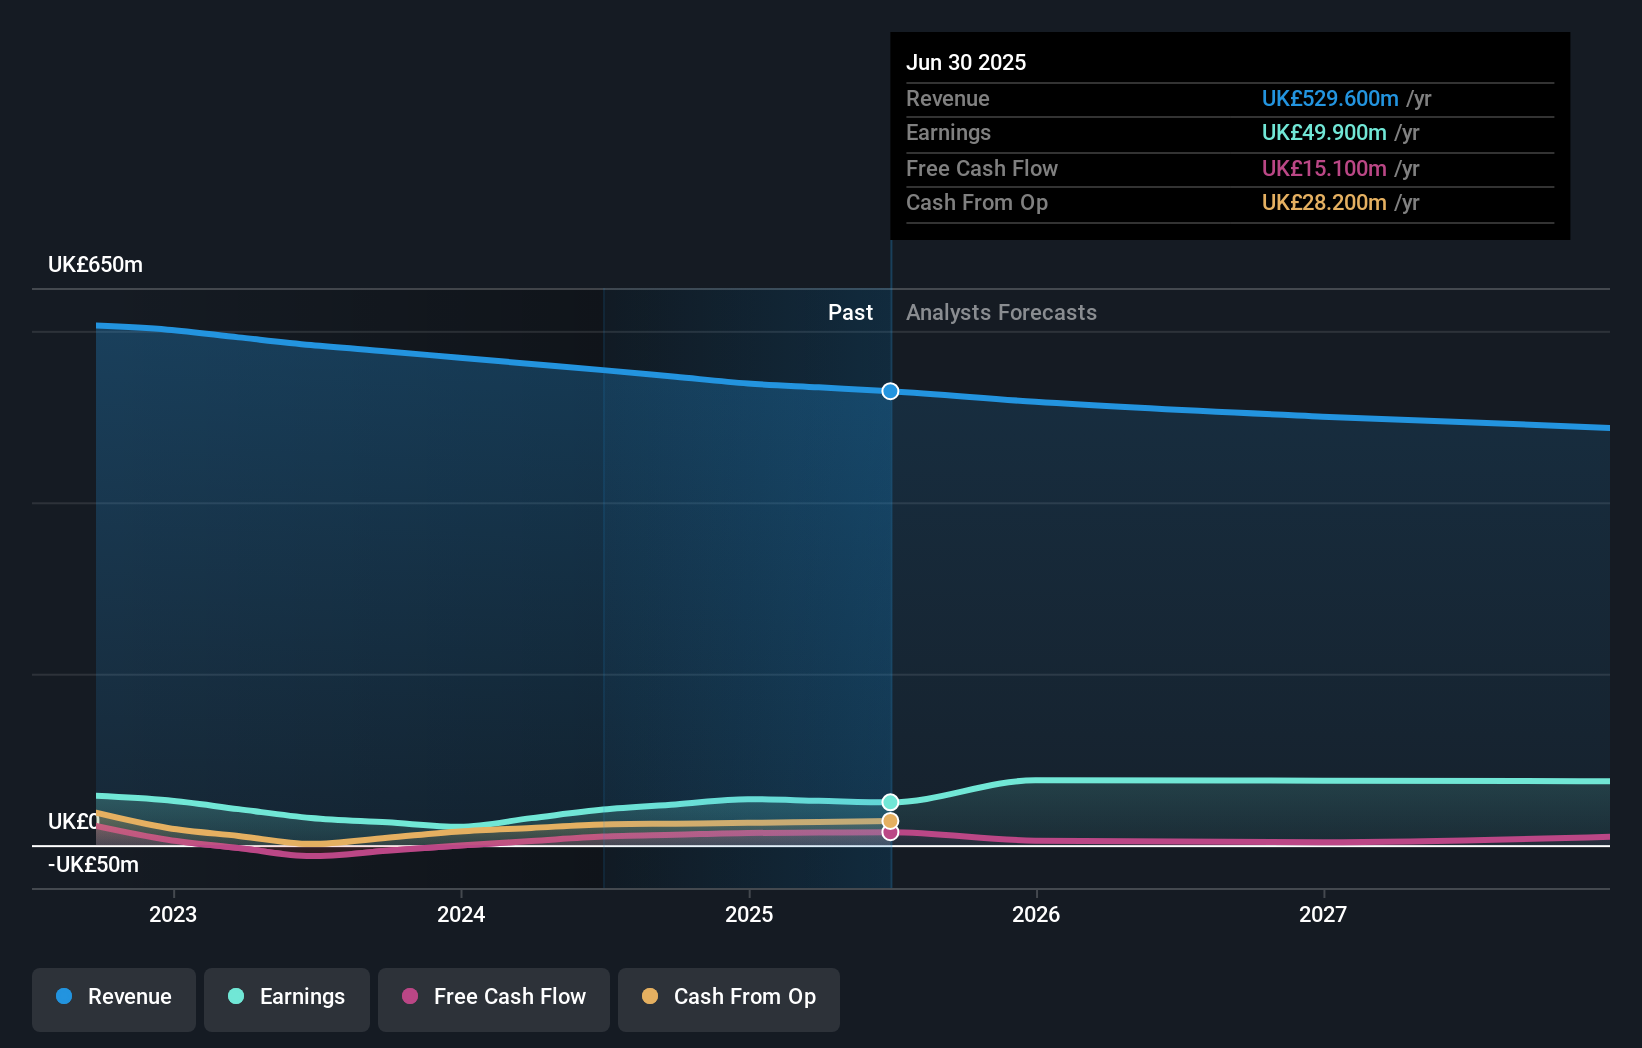Toggle the Revenue legend button
The width and height of the screenshot is (1642, 1048).
[114, 999]
